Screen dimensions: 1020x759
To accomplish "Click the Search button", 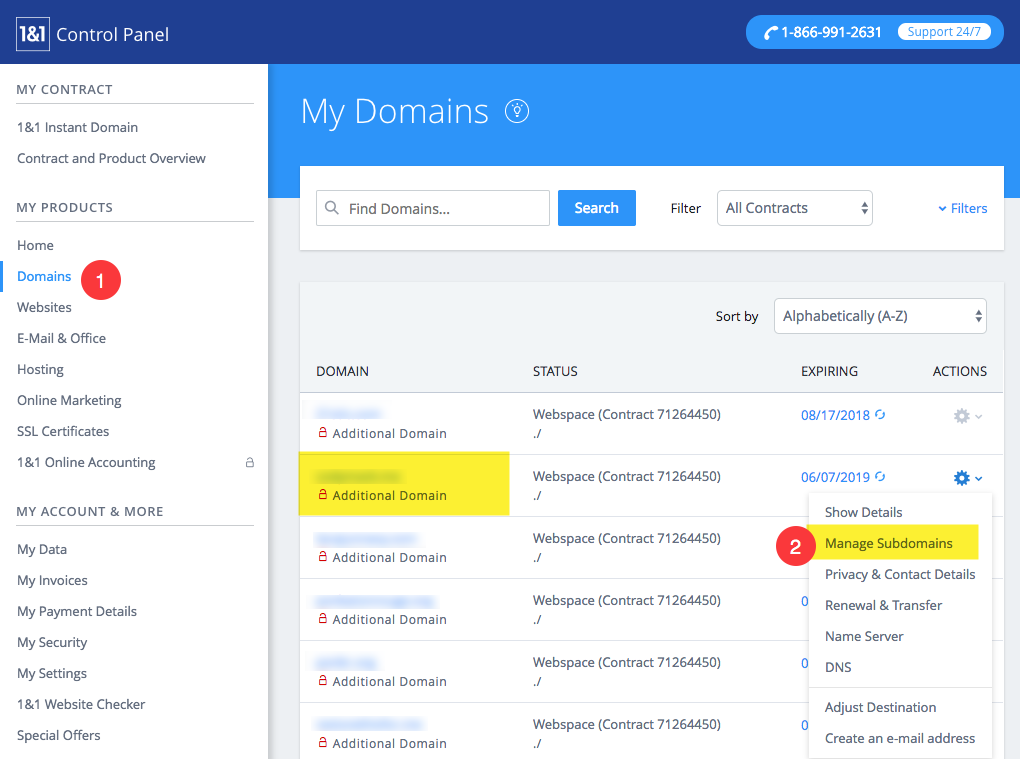I will coord(597,208).
